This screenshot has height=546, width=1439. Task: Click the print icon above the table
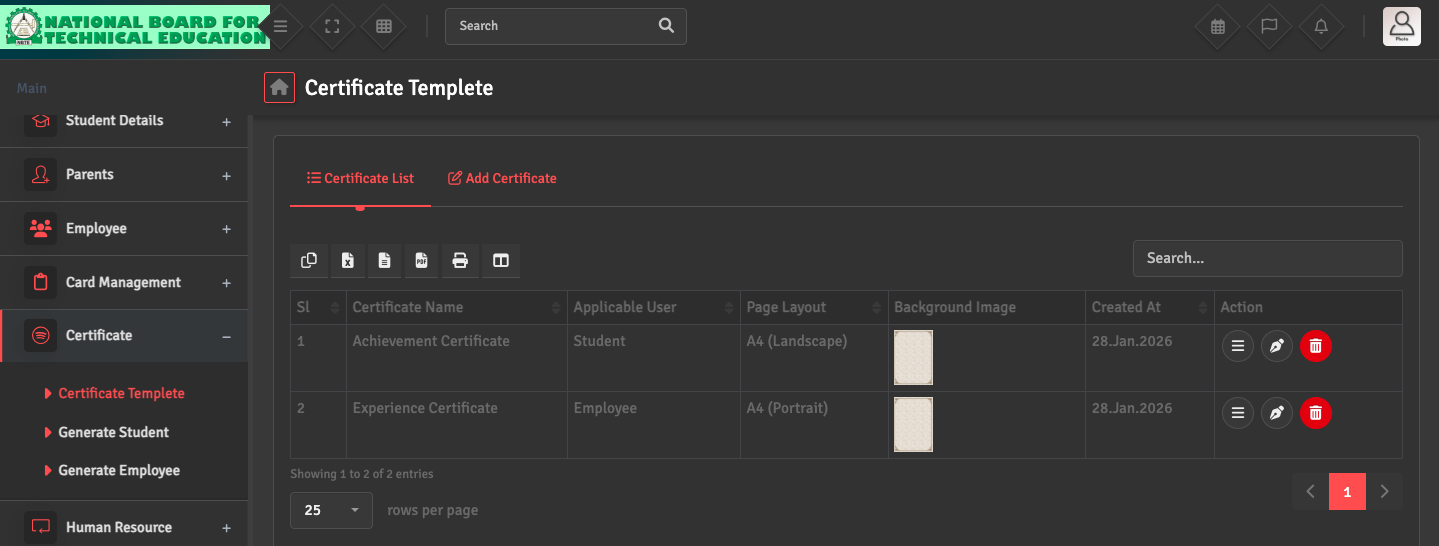pyautogui.click(x=460, y=261)
